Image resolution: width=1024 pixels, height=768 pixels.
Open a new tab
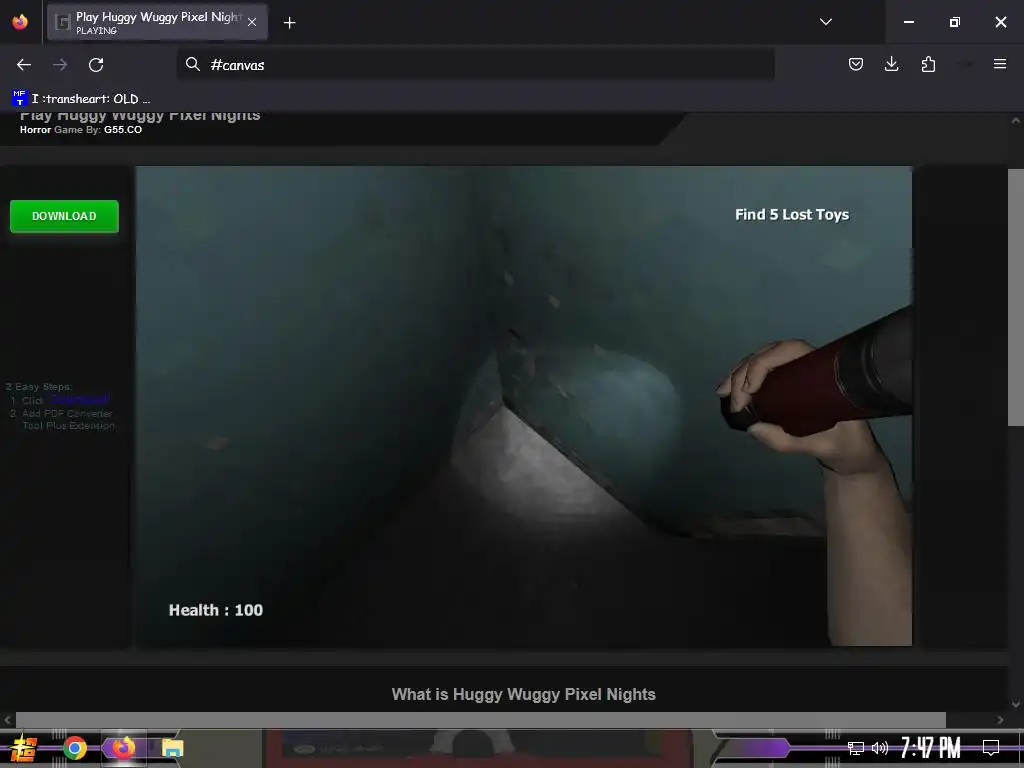pyautogui.click(x=289, y=23)
